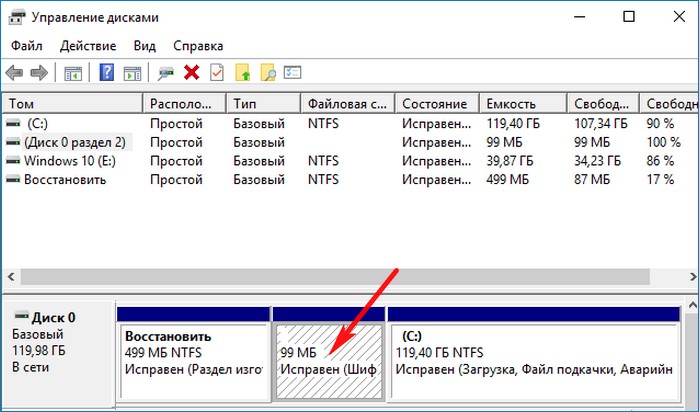Toggle the console tree toolbar icon

(x=73, y=73)
